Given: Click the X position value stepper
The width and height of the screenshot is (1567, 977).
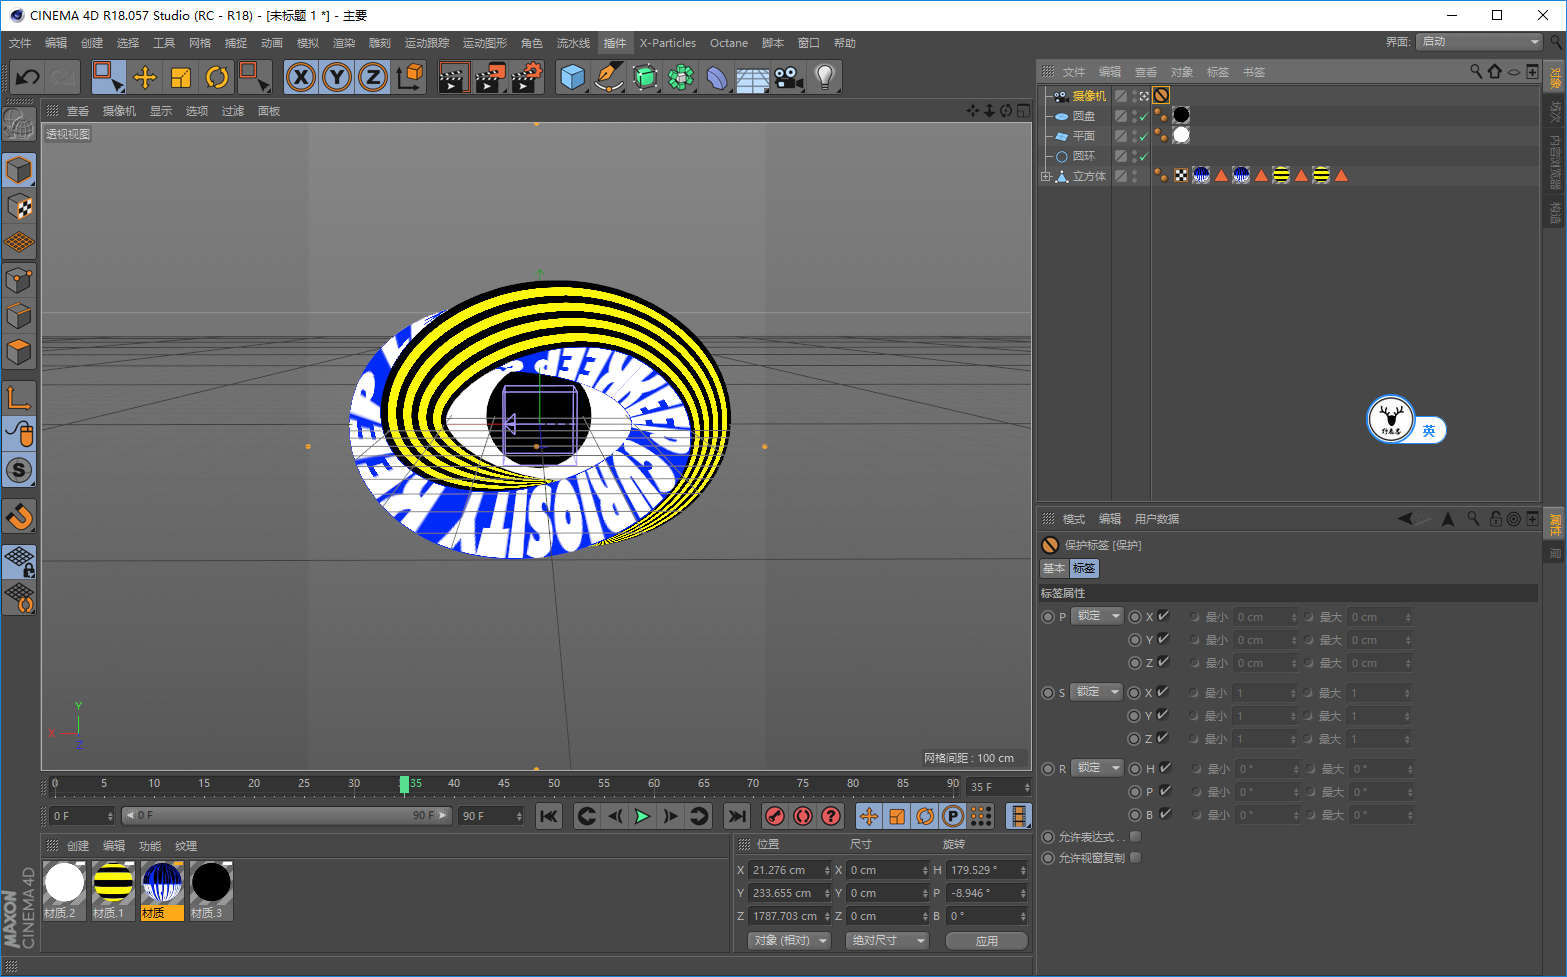Looking at the screenshot, I should 827,870.
